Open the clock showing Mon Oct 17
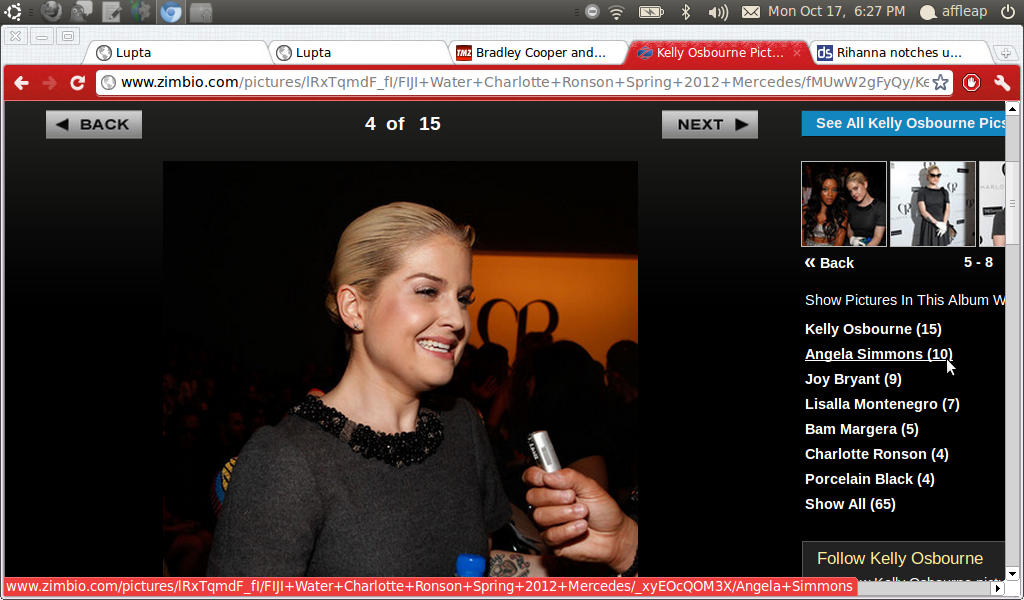The width and height of the screenshot is (1024, 600). (837, 11)
